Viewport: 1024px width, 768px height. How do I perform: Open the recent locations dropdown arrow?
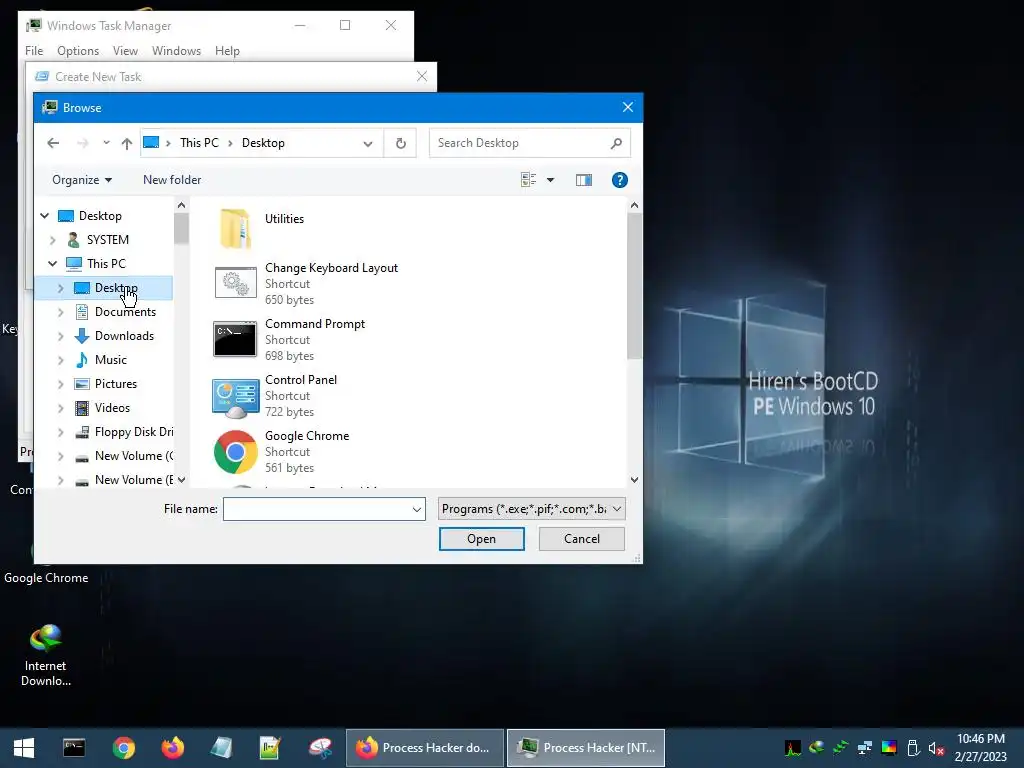[x=106, y=143]
